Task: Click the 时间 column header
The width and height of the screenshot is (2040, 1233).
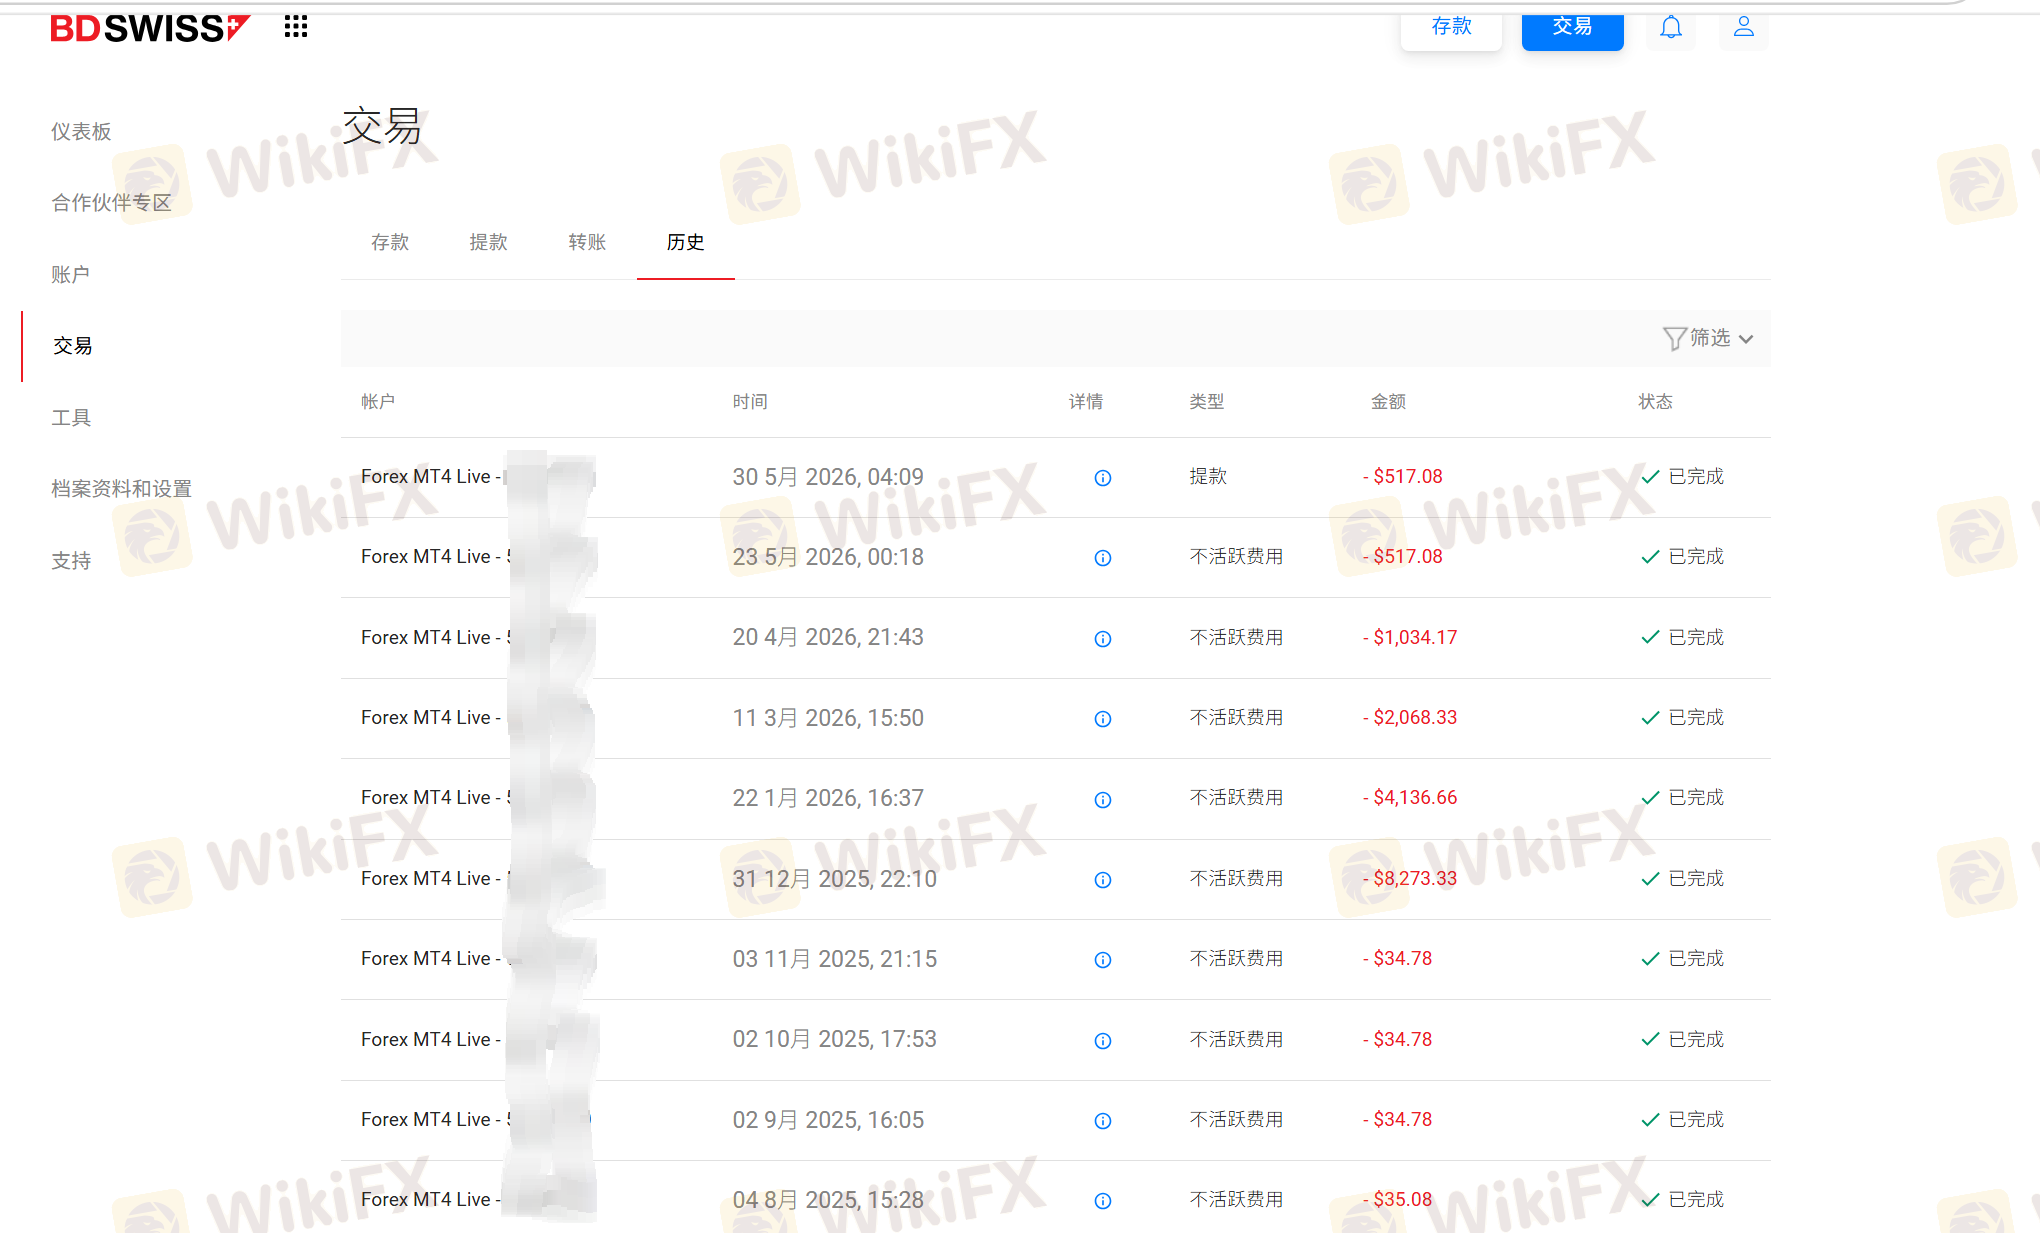Action: [x=750, y=402]
